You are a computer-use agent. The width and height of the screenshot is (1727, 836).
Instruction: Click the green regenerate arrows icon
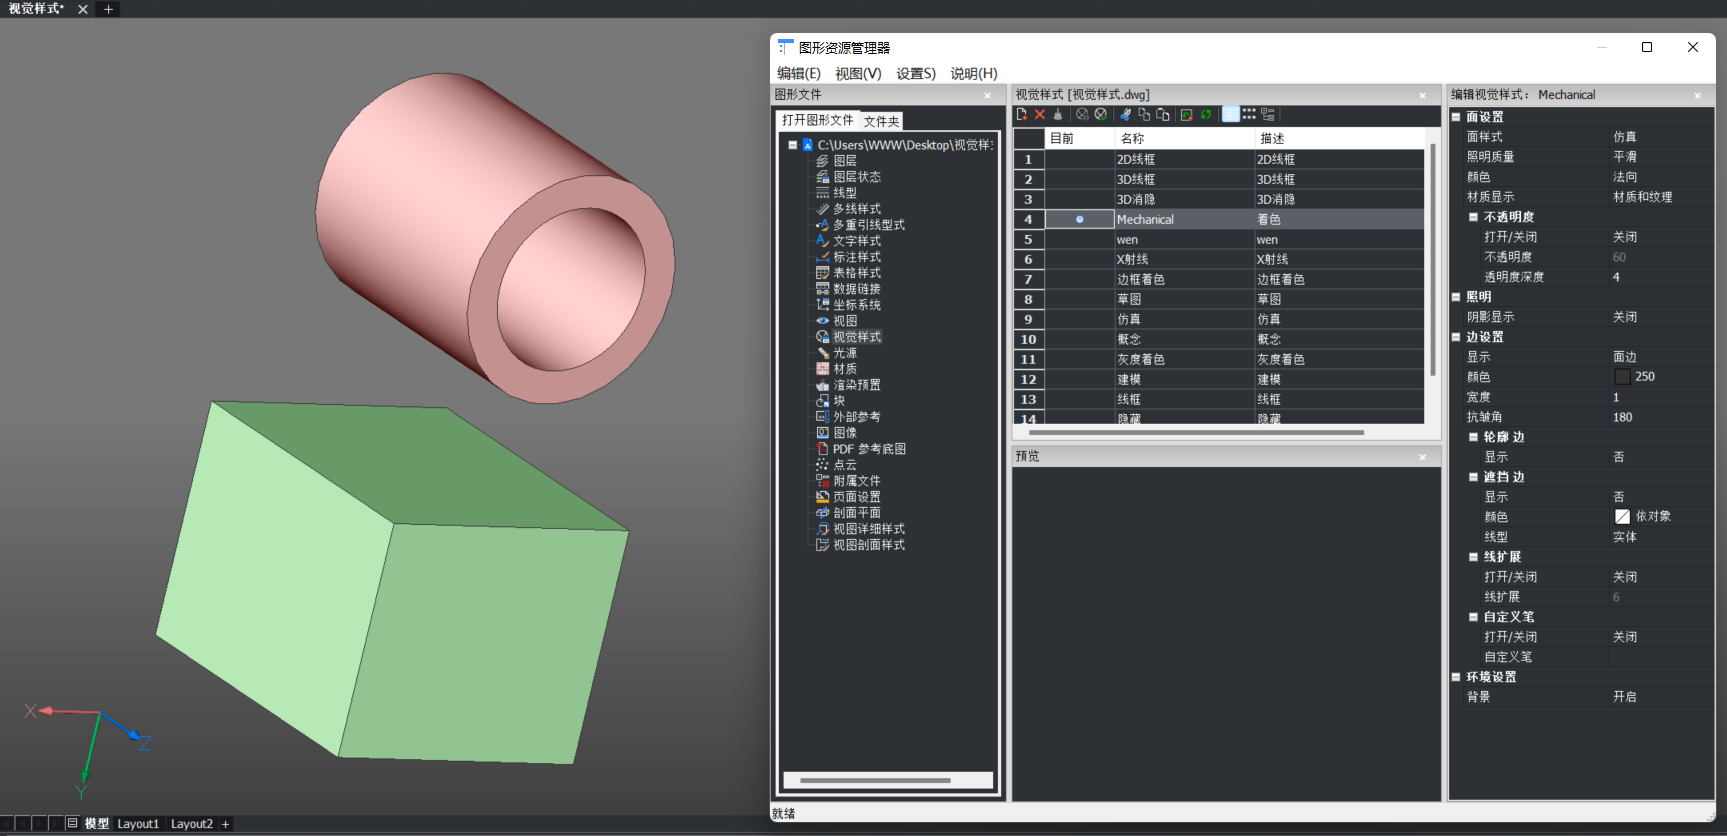1206,115
